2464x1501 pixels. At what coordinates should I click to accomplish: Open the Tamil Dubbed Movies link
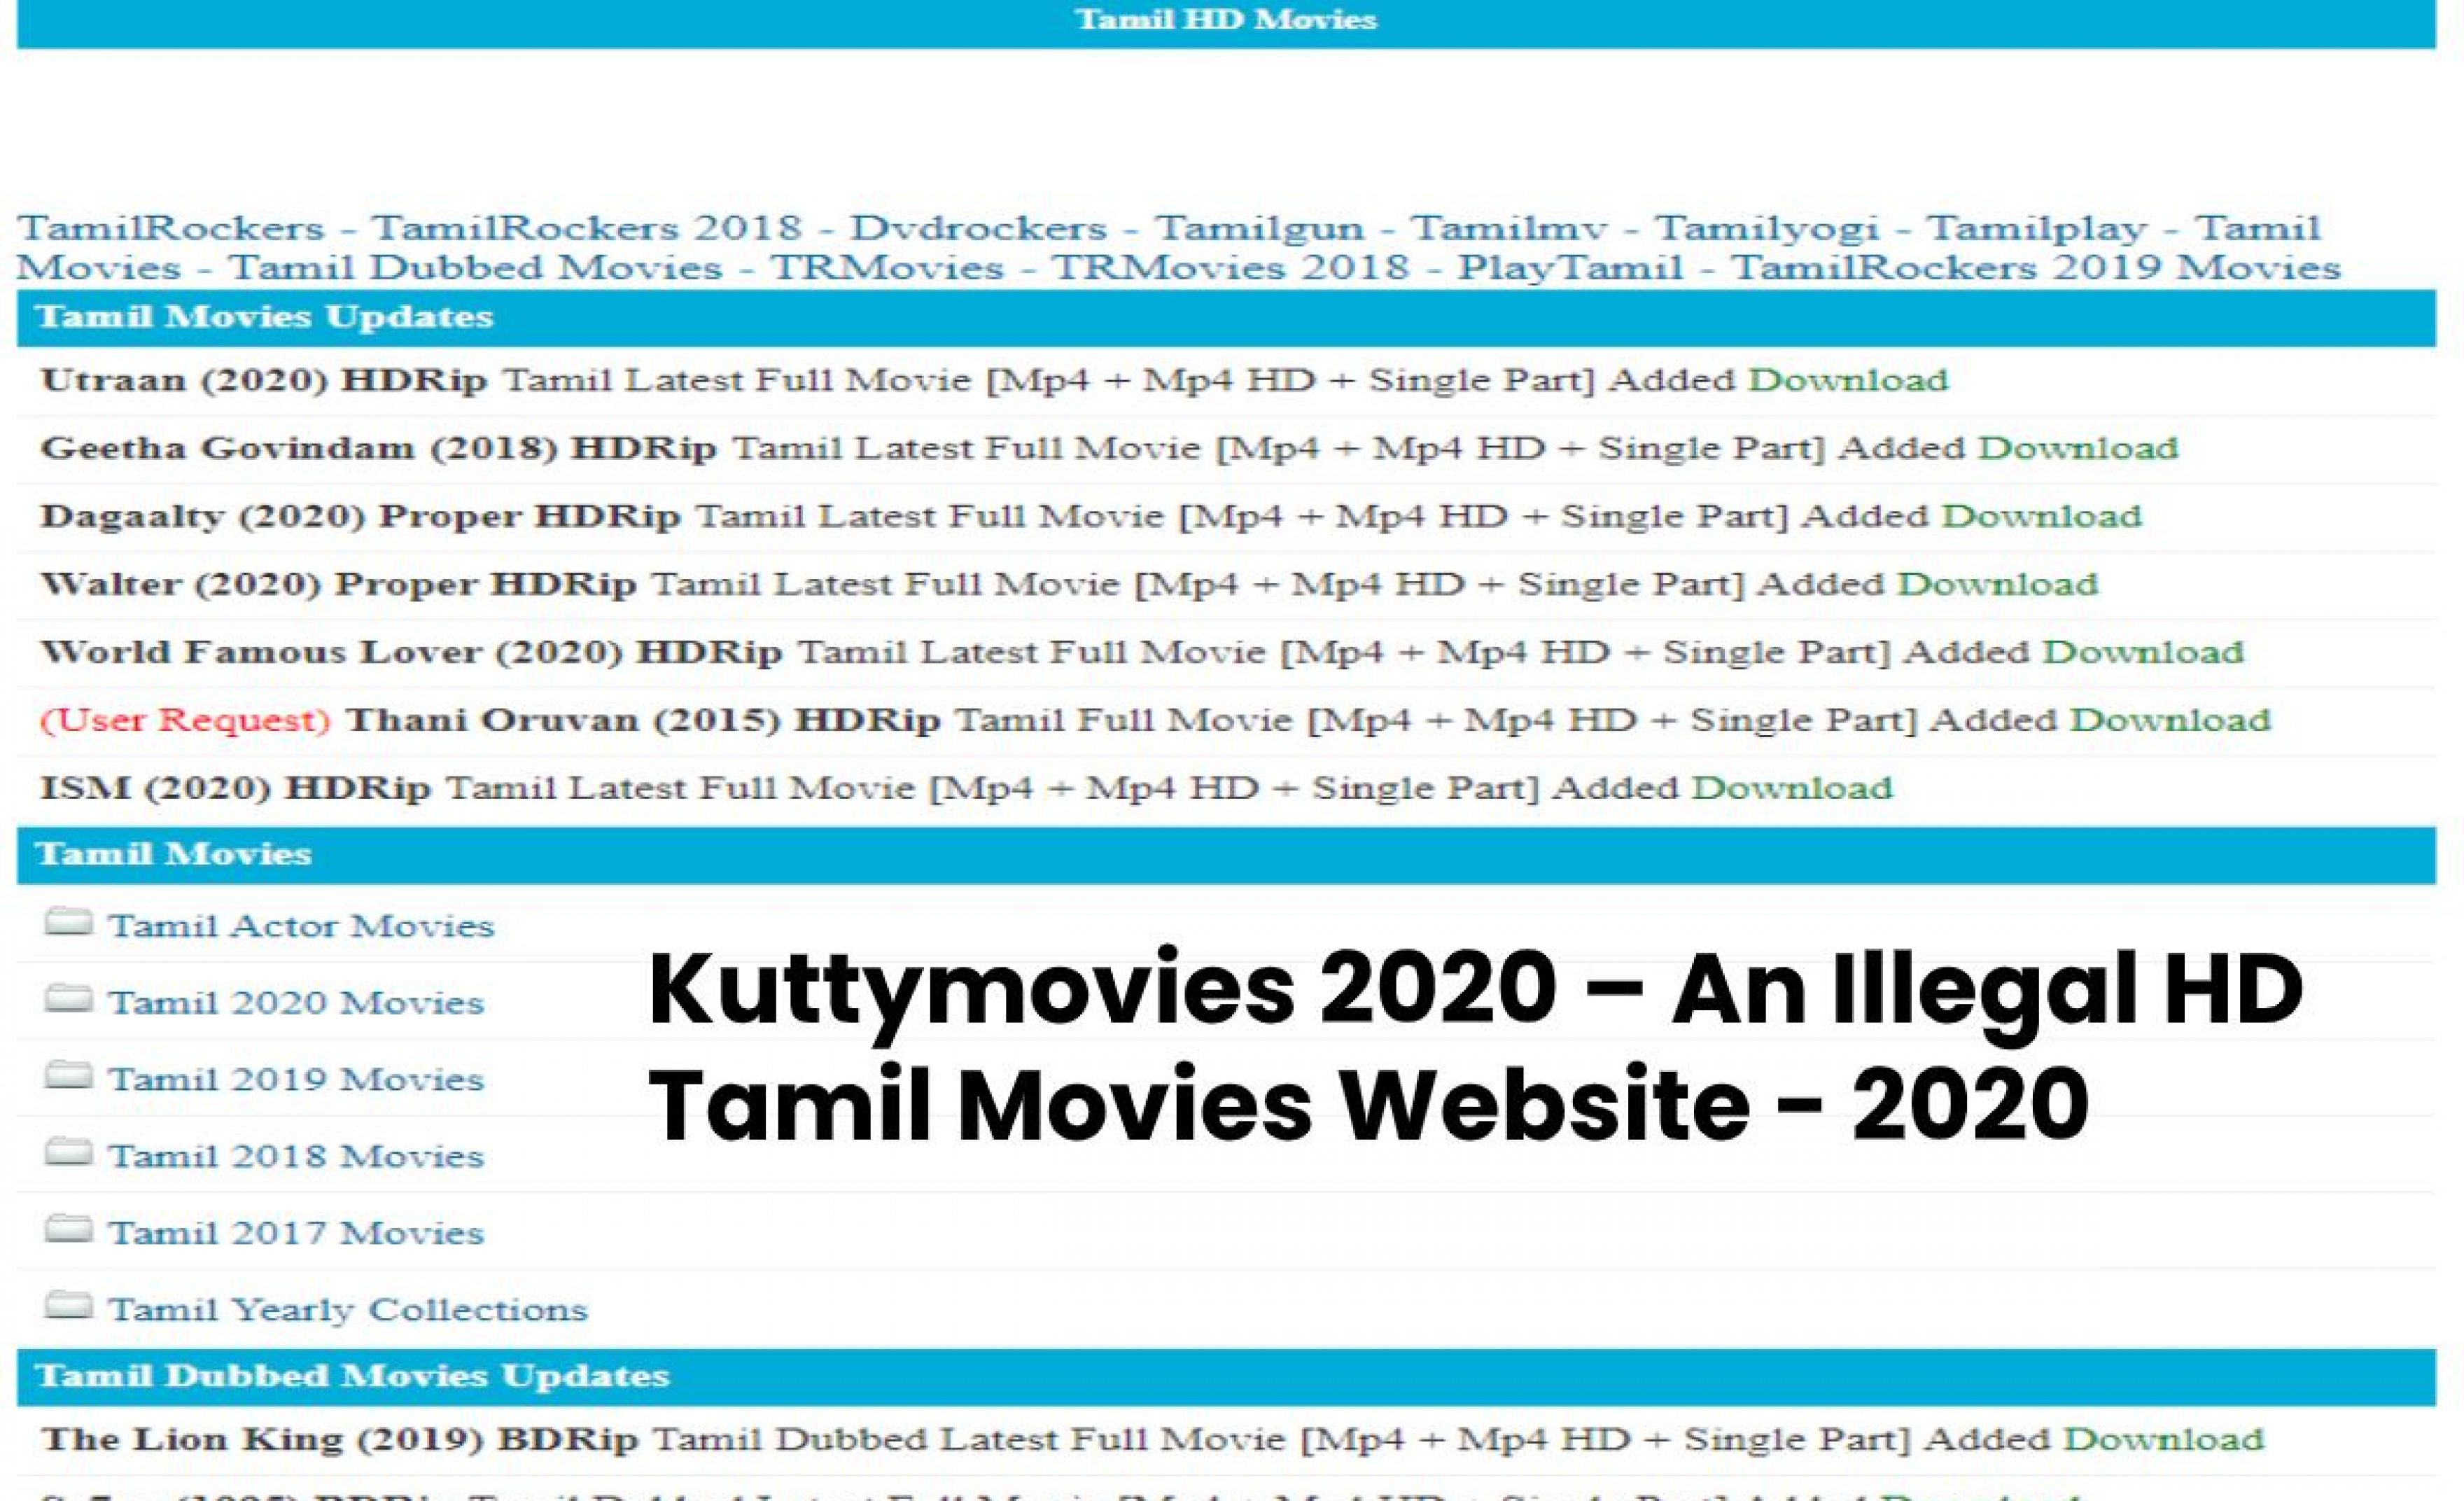tap(476, 268)
